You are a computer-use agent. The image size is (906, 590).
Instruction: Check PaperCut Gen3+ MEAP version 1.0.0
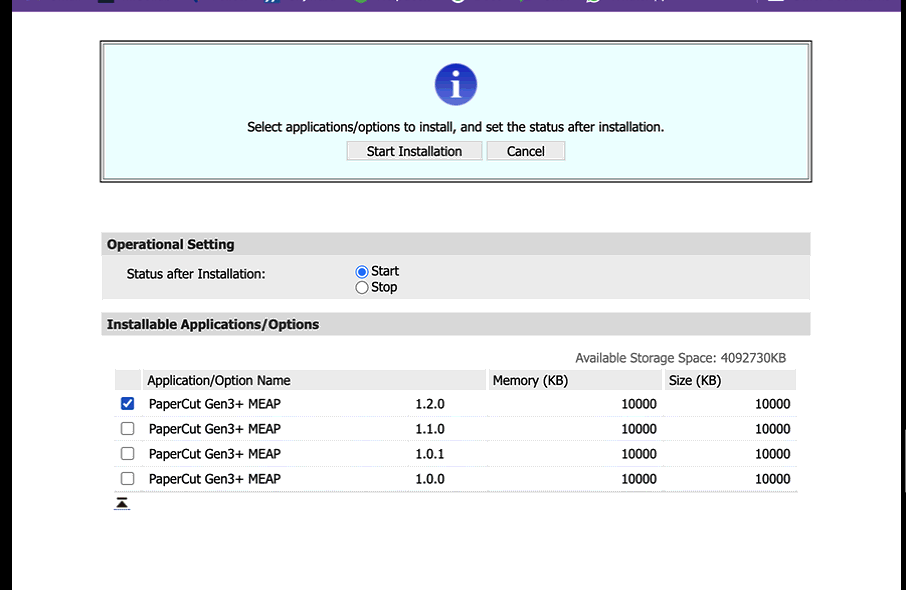128,478
